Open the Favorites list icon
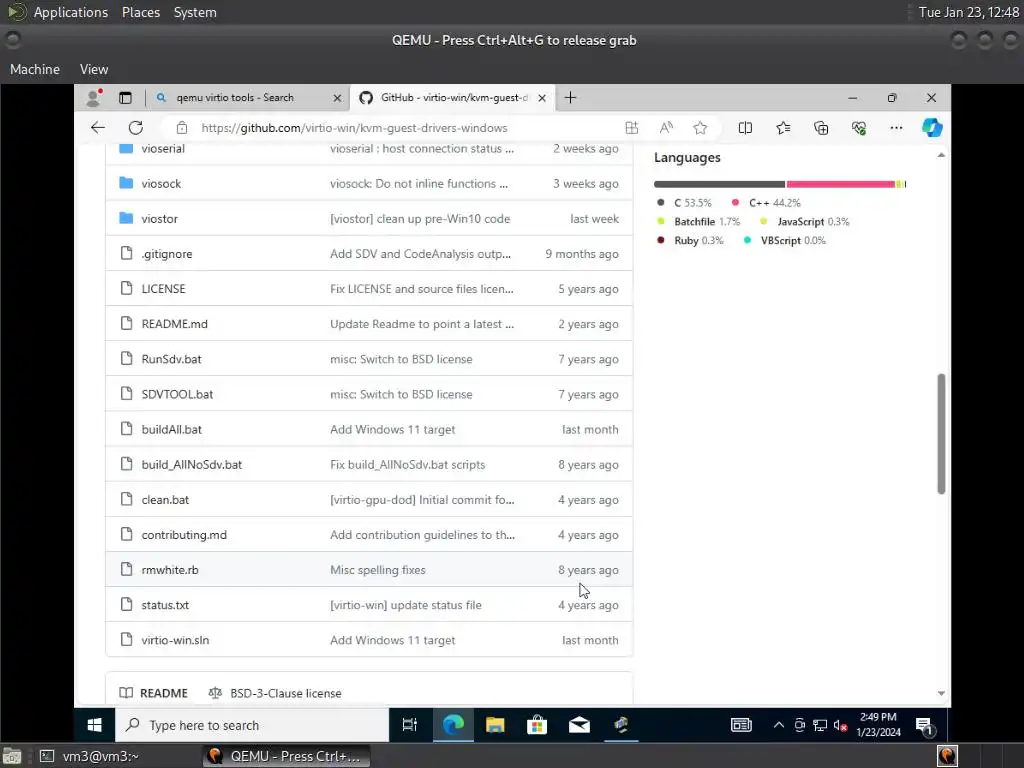 coord(783,128)
